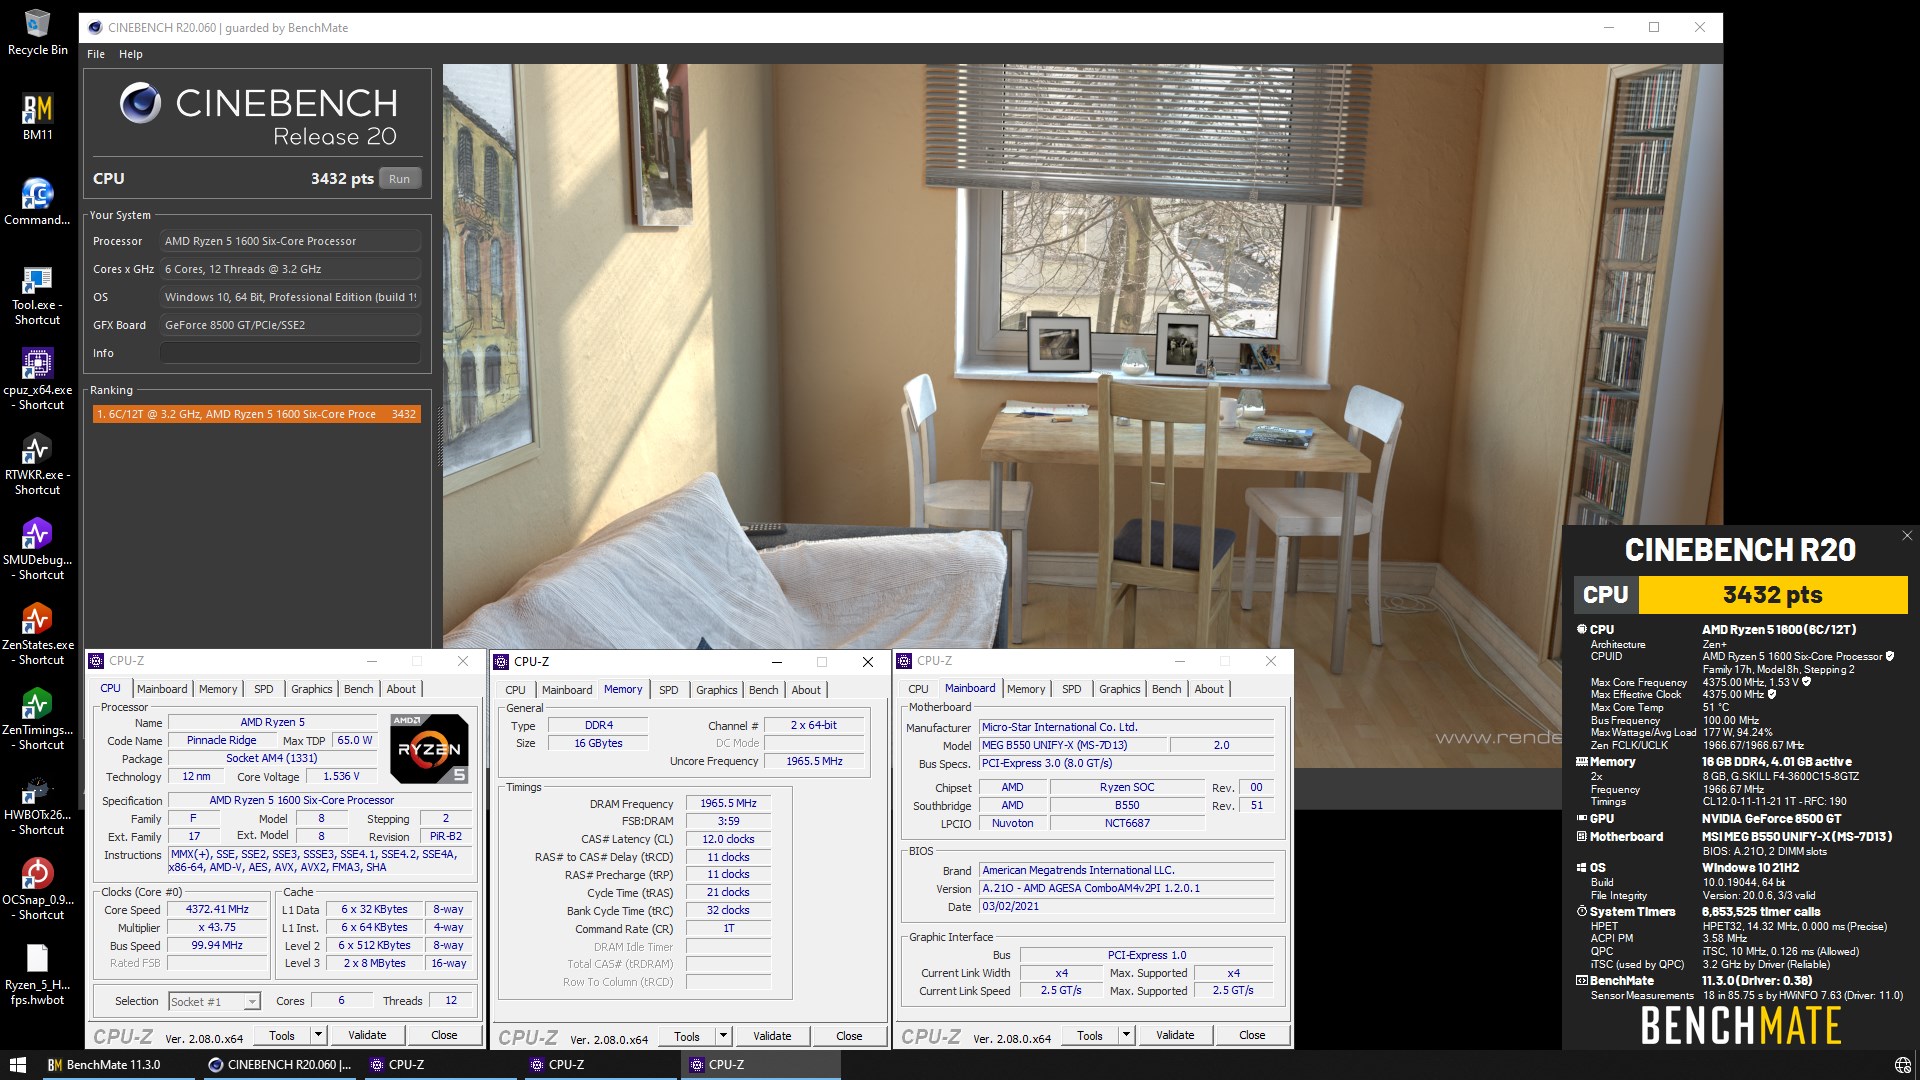The image size is (1920, 1080).
Task: Switch to CINEBENCH R20.060 taskbar item
Action: (x=280, y=1065)
